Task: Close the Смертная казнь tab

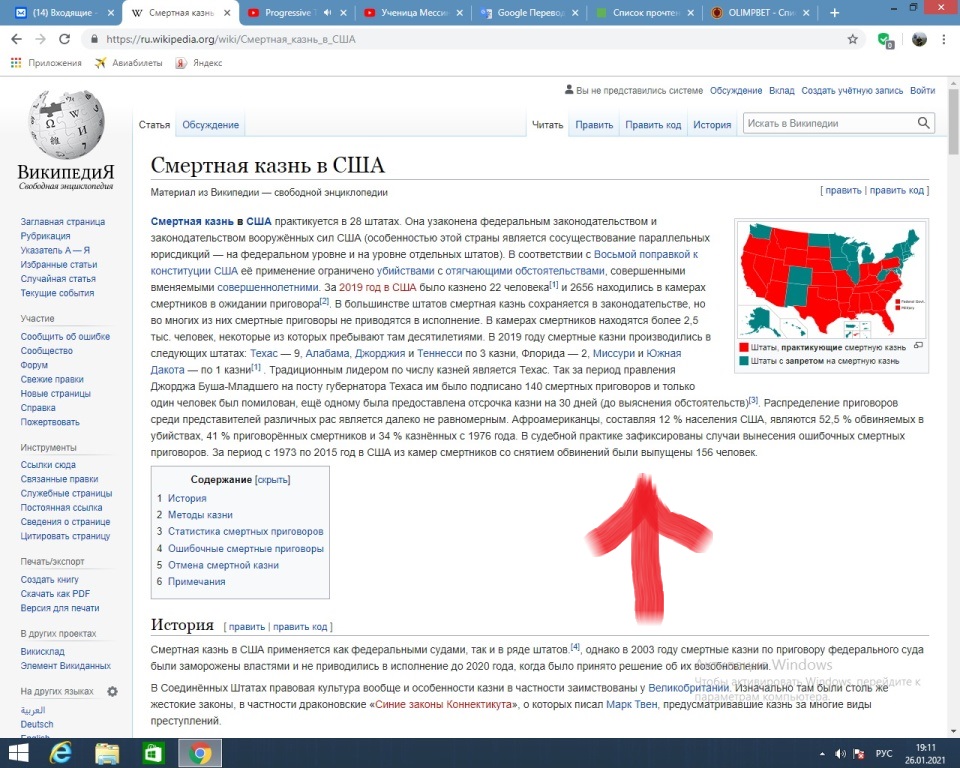Action: tap(227, 12)
